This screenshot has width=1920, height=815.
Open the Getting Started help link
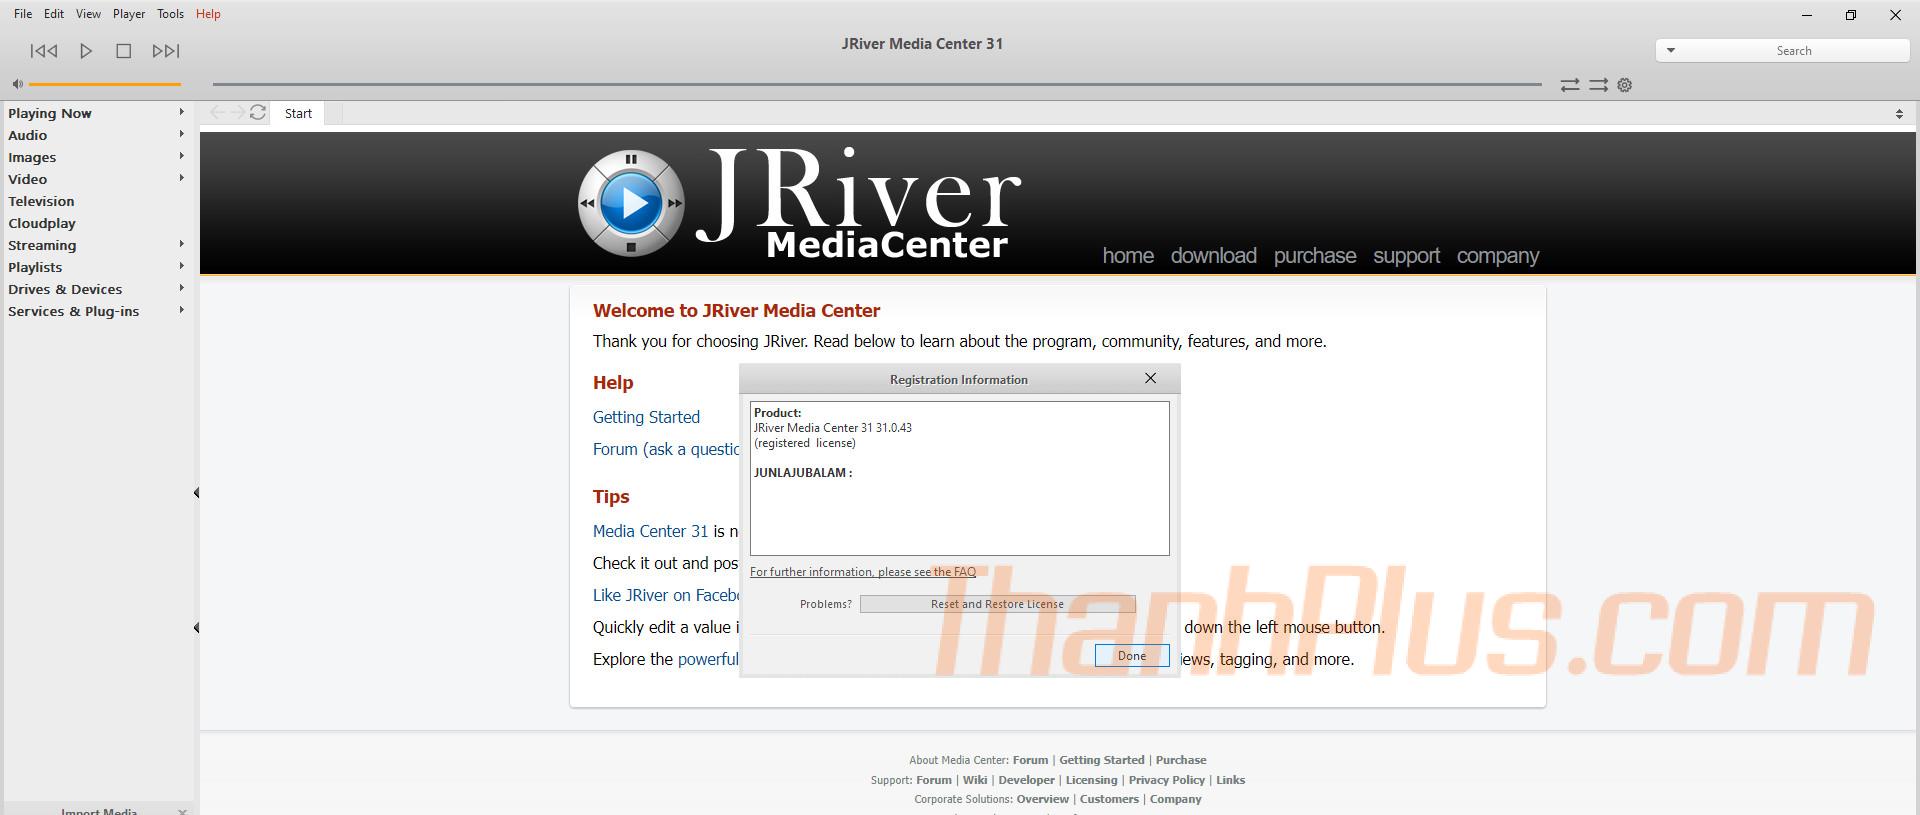(x=646, y=417)
